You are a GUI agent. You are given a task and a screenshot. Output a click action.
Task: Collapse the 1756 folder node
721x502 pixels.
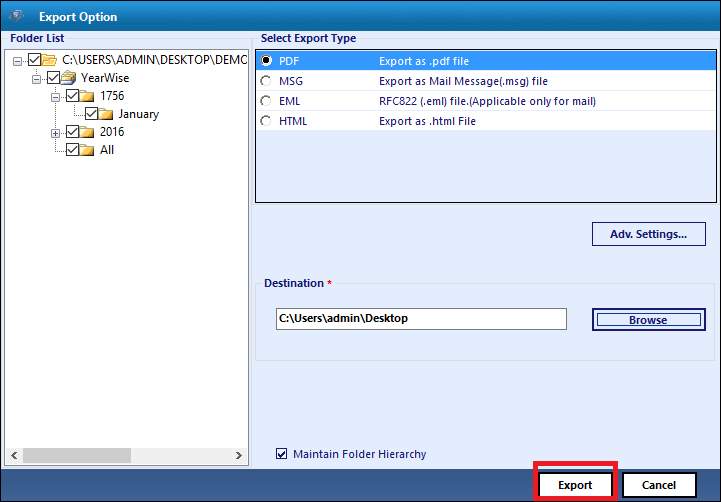pyautogui.click(x=55, y=97)
